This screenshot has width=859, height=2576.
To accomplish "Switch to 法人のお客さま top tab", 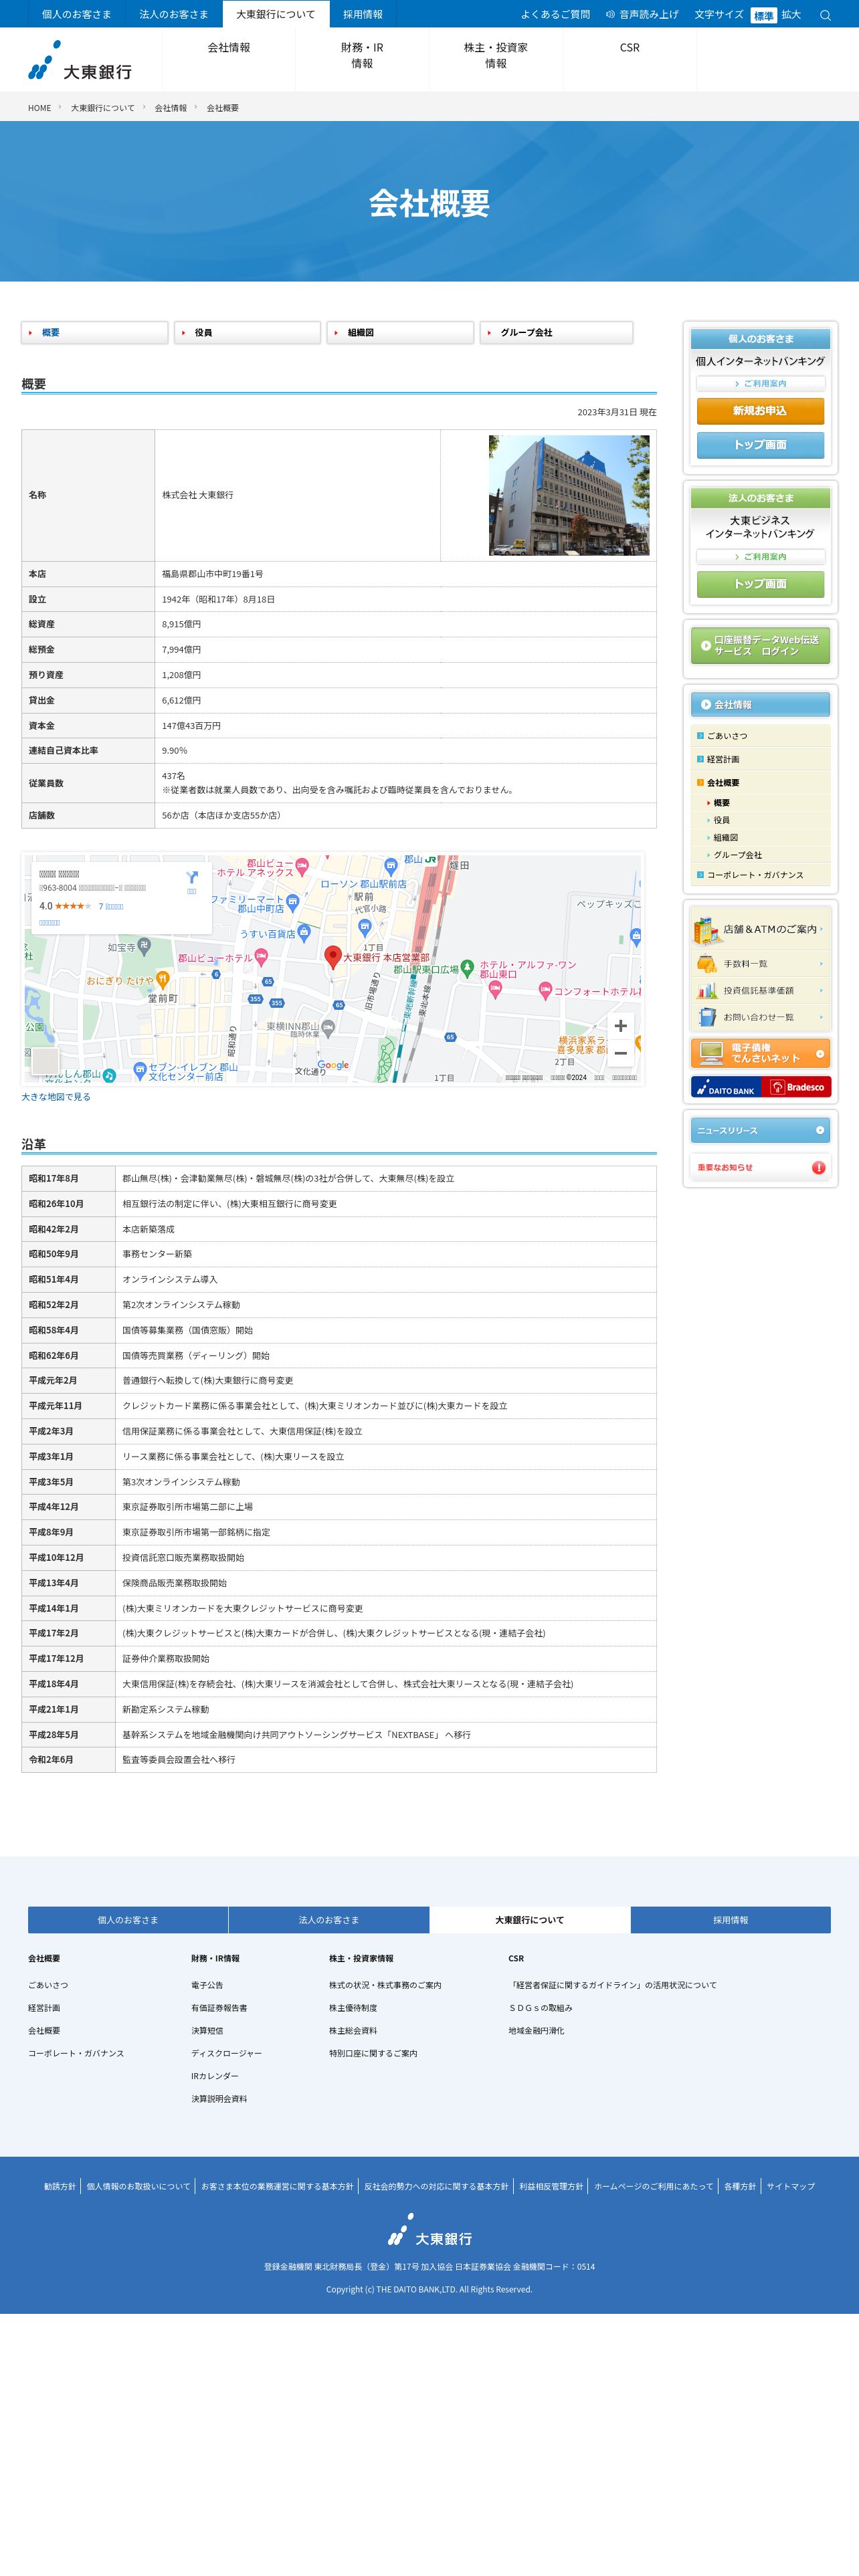I will pos(174,14).
